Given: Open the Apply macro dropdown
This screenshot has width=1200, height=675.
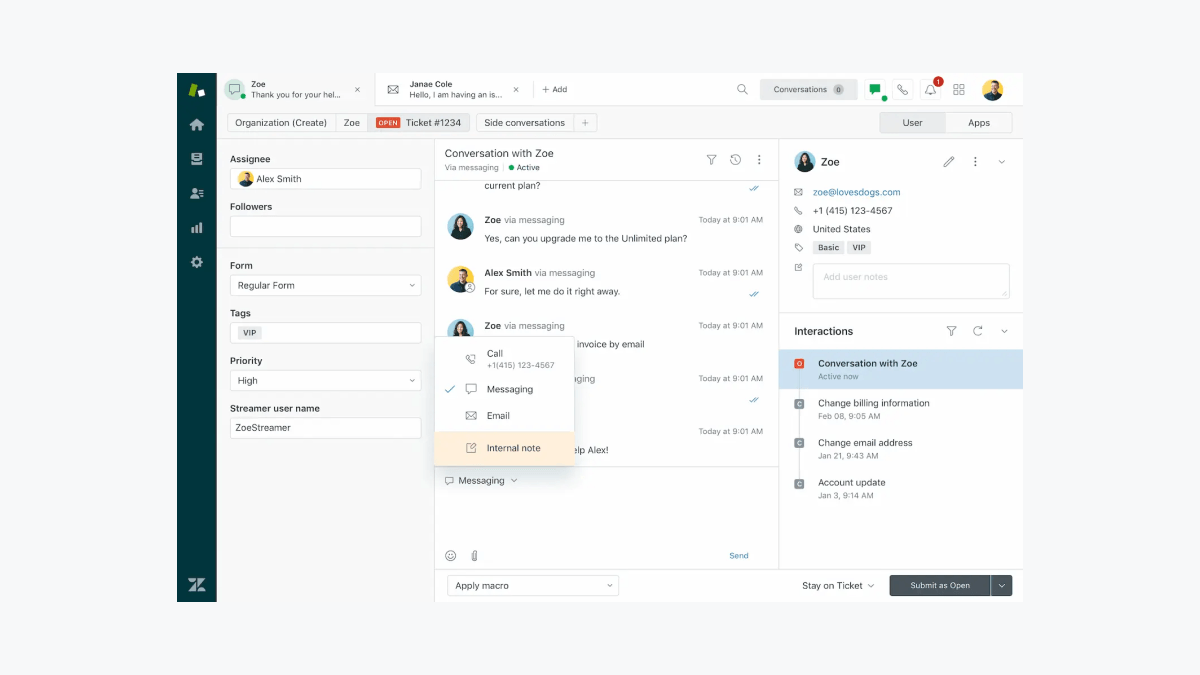Looking at the screenshot, I should pyautogui.click(x=532, y=585).
